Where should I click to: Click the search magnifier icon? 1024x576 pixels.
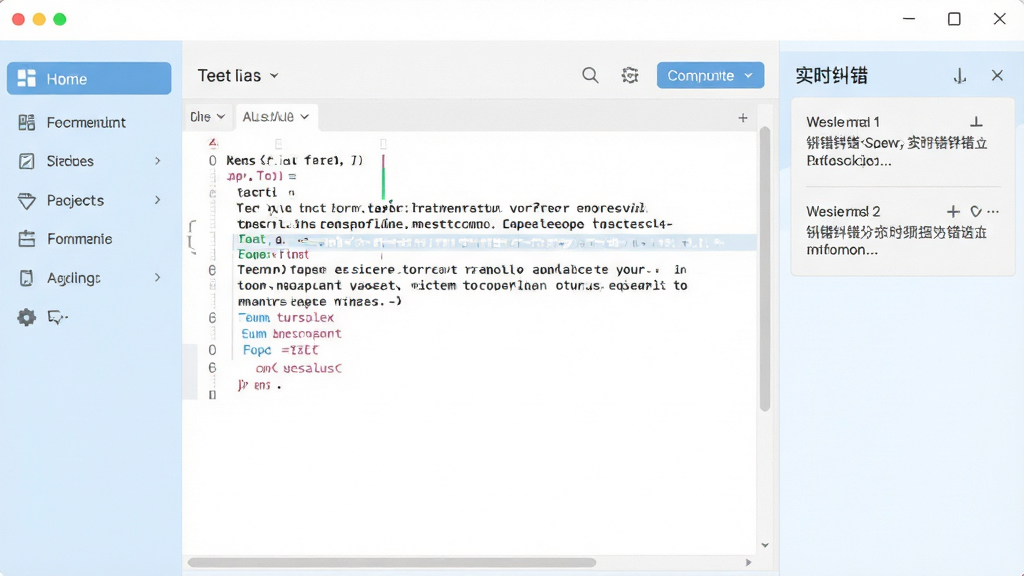pos(590,75)
